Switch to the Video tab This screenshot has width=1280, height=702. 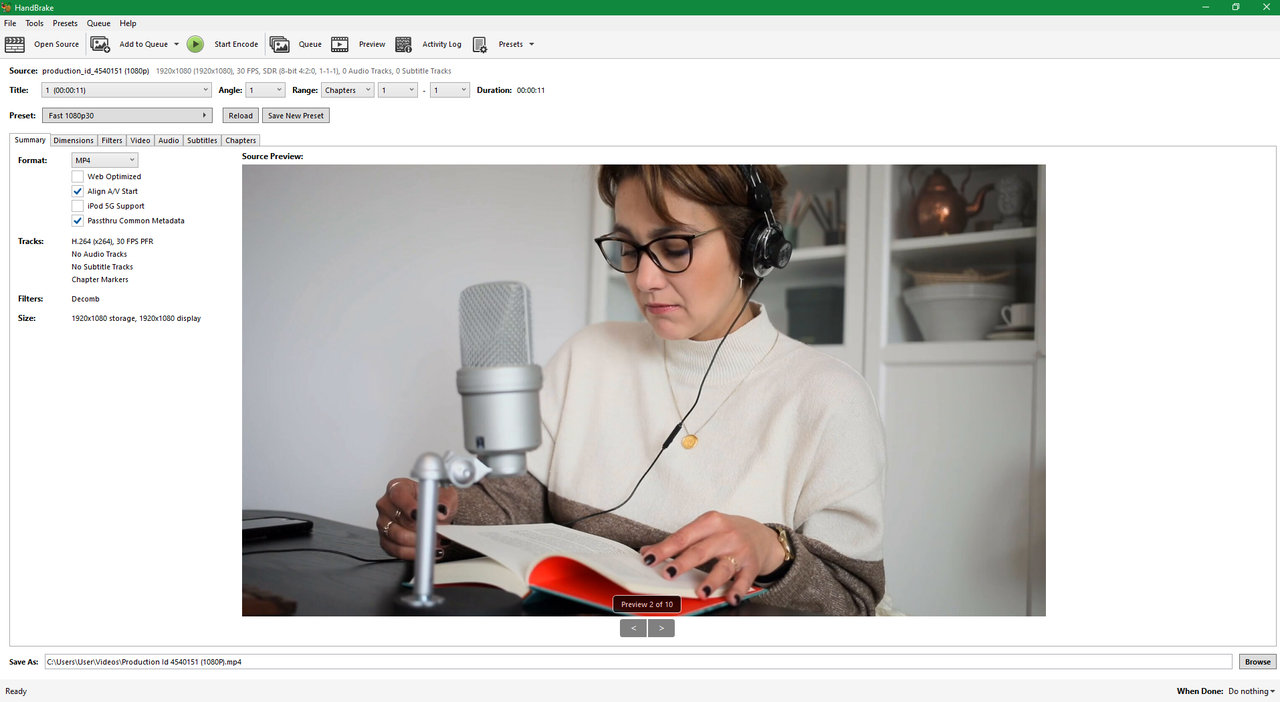point(140,140)
